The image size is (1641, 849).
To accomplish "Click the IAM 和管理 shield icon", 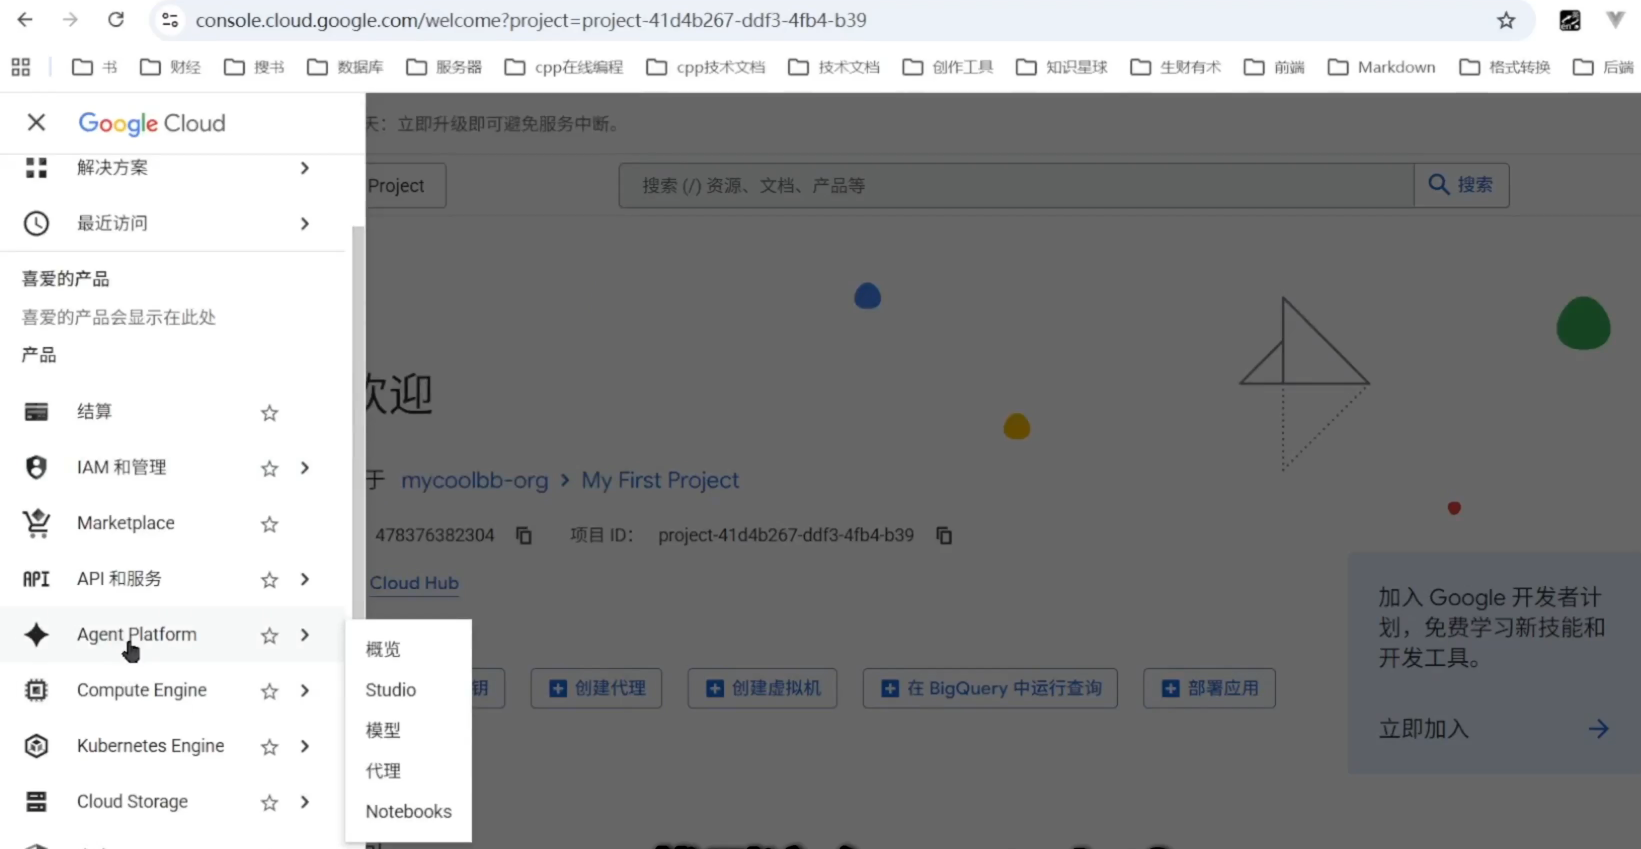I will pyautogui.click(x=36, y=467).
